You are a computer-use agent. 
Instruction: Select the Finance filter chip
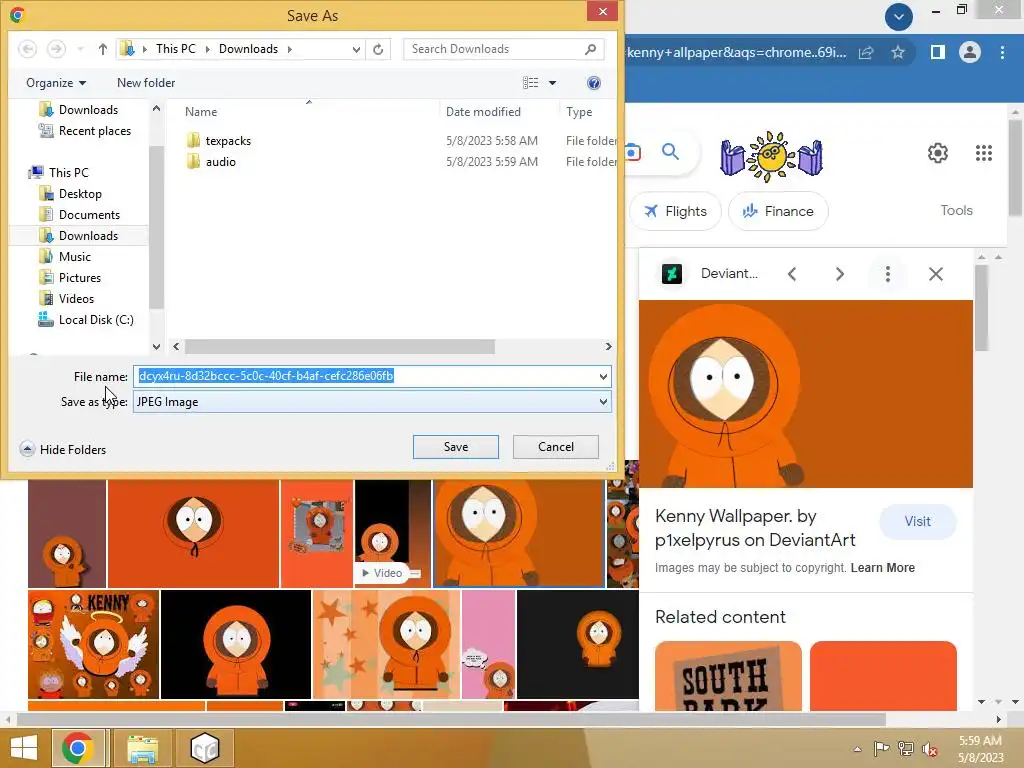pyautogui.click(x=778, y=211)
